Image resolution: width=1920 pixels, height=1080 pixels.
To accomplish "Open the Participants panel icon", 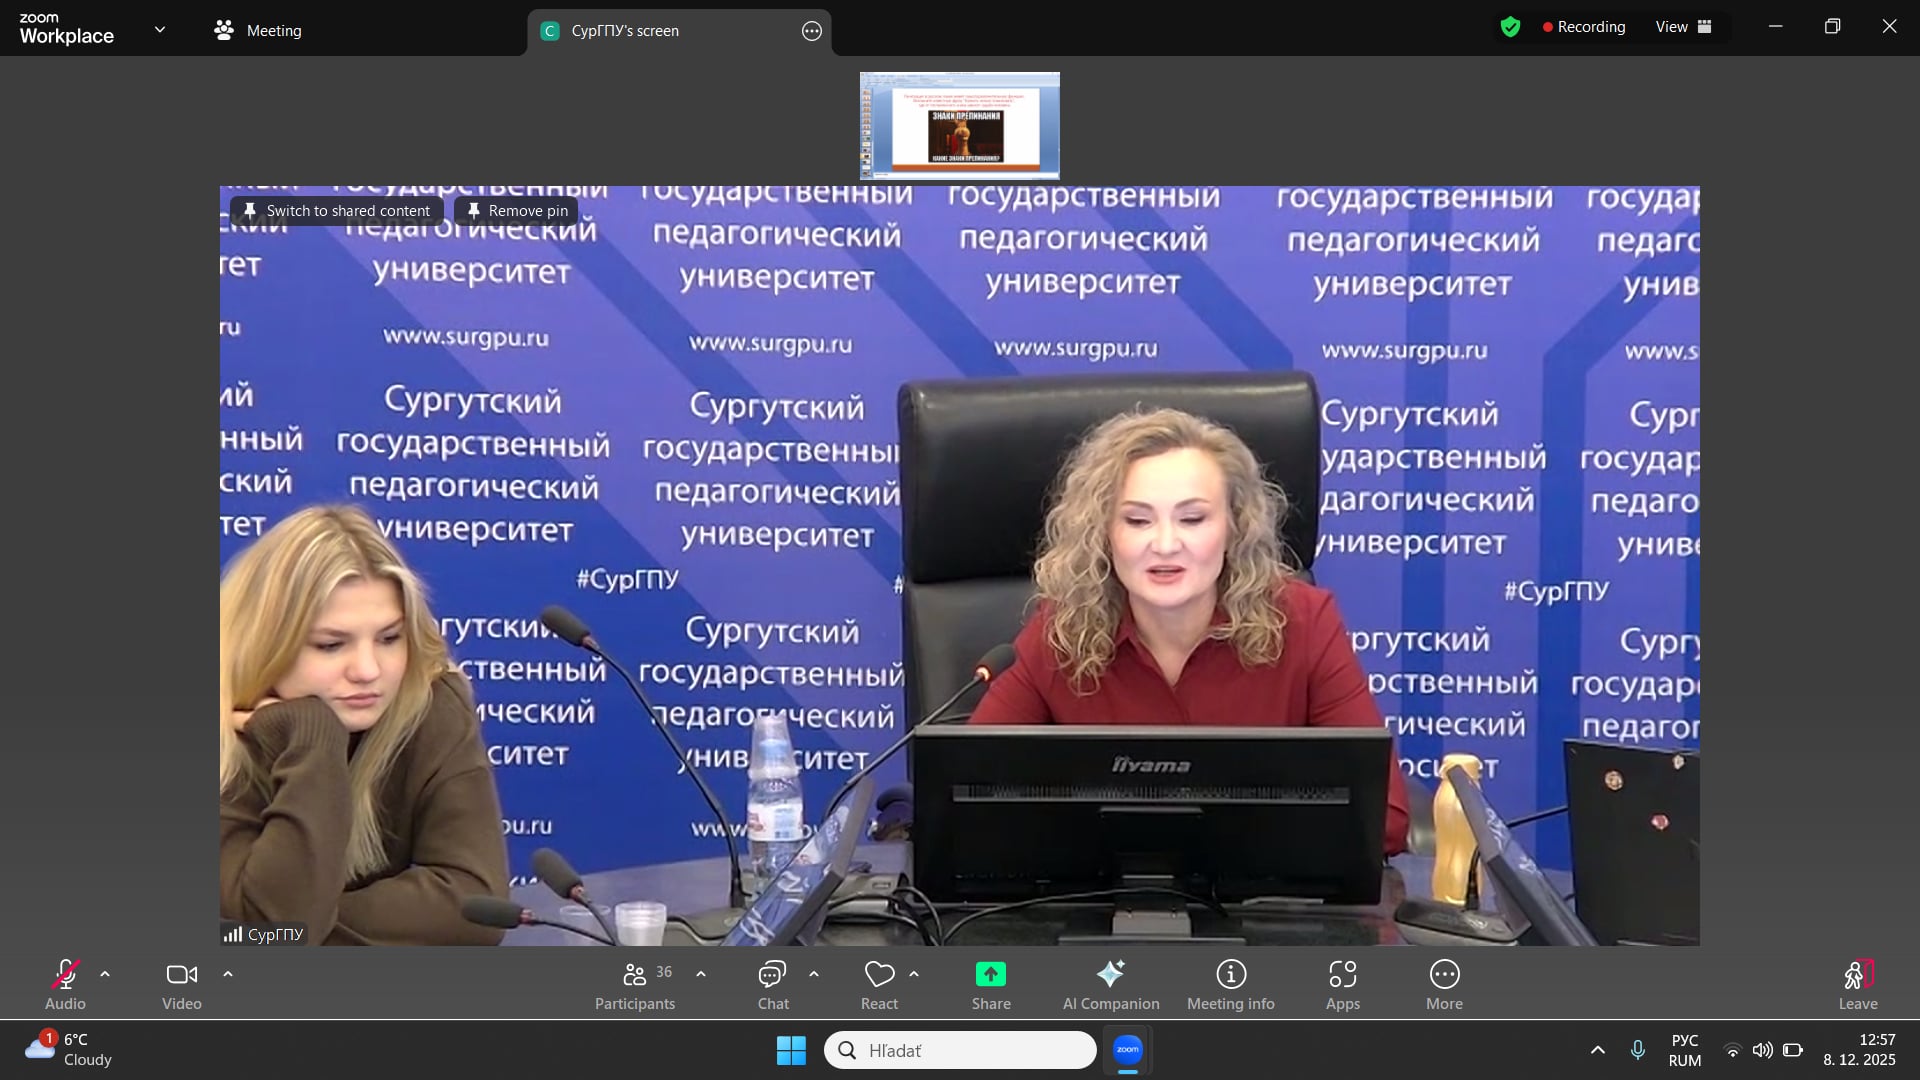I will coord(634,974).
